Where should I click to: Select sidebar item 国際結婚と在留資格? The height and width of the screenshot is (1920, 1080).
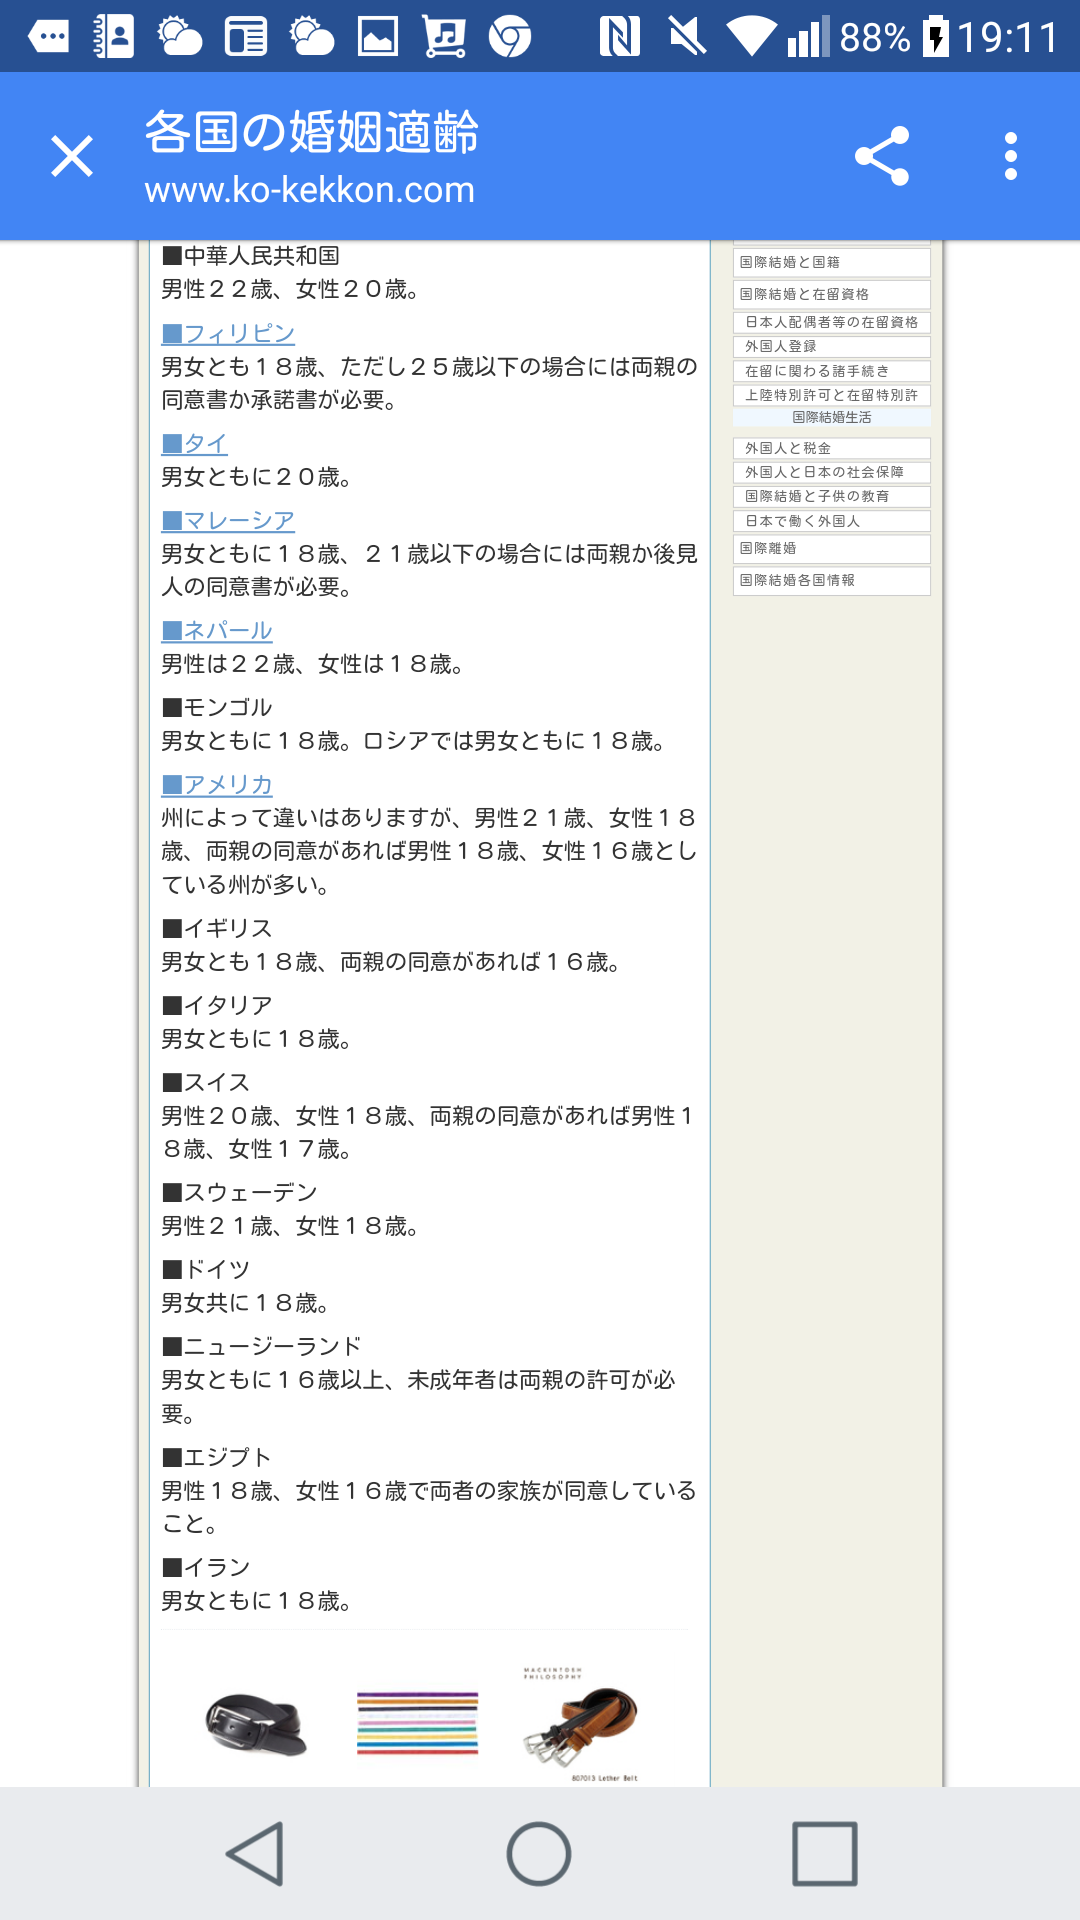tap(832, 294)
